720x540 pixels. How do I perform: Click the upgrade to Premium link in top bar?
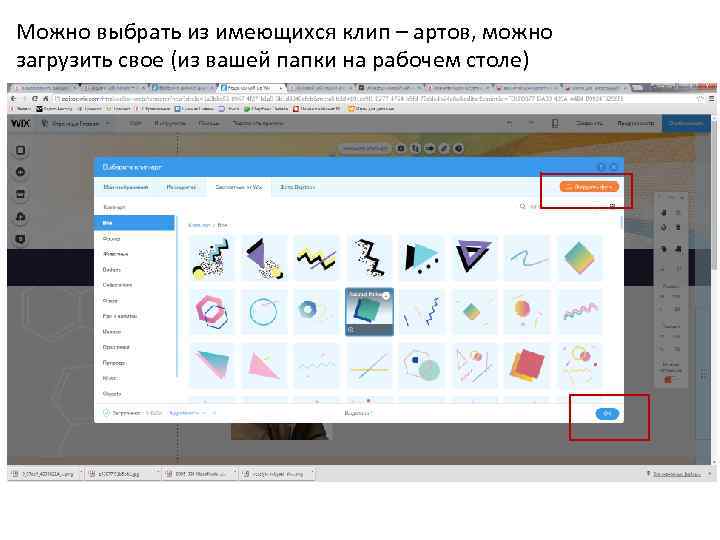(x=258, y=123)
